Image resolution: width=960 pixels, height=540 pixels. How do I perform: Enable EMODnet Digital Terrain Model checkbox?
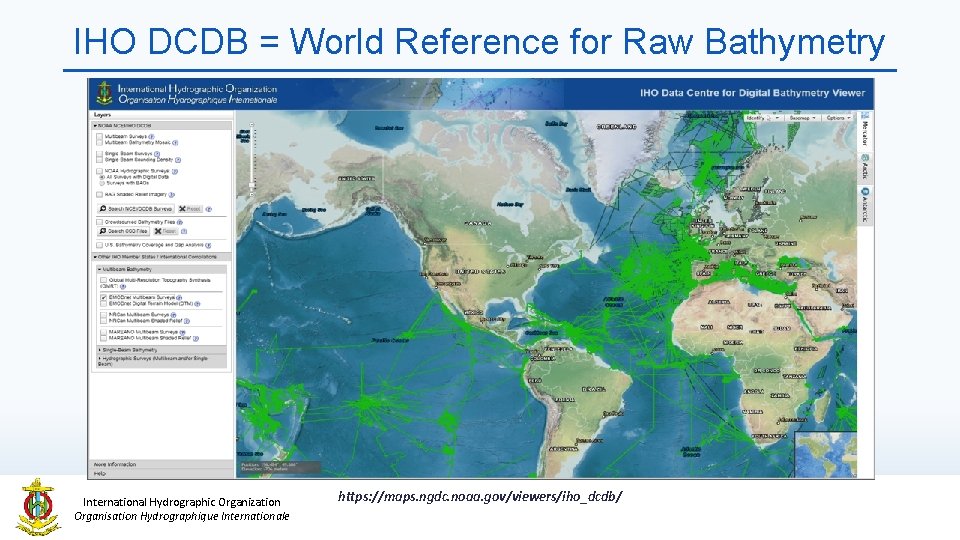coord(103,304)
